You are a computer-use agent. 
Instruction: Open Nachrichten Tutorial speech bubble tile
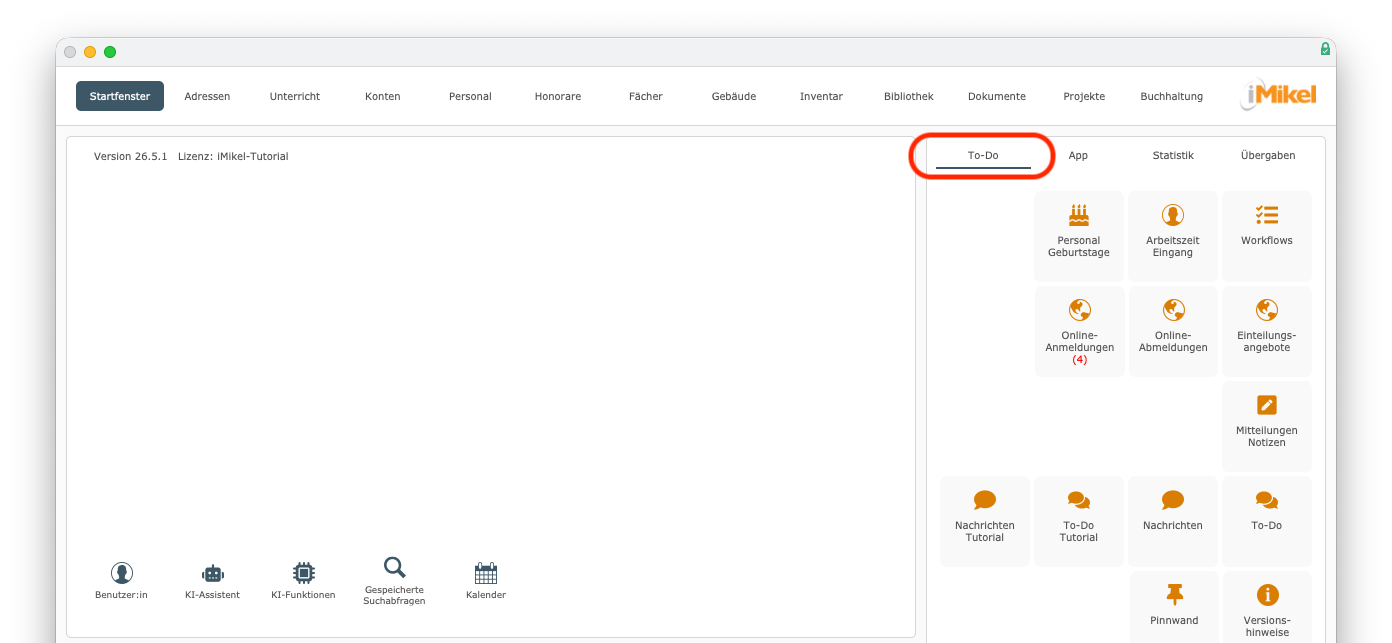[x=985, y=521]
